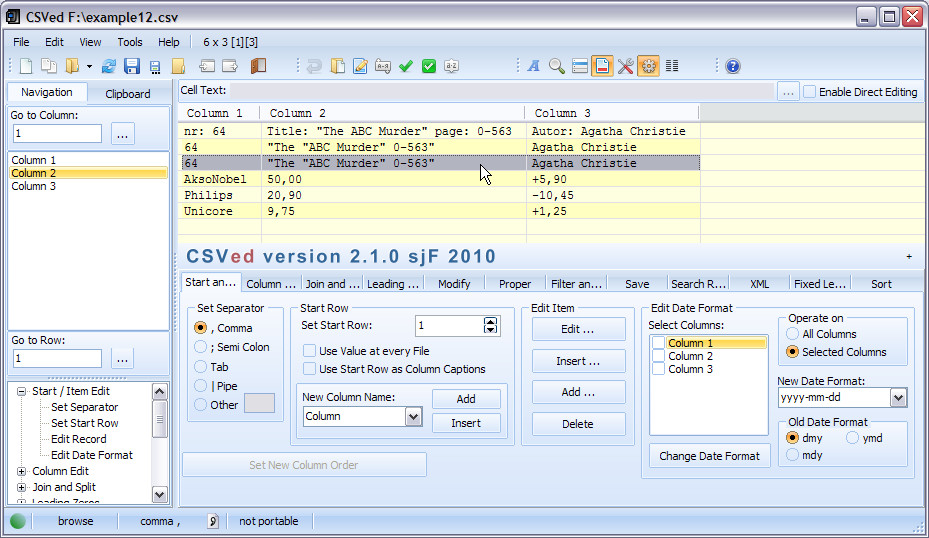Toggle the orange gear settings icon

[648, 66]
